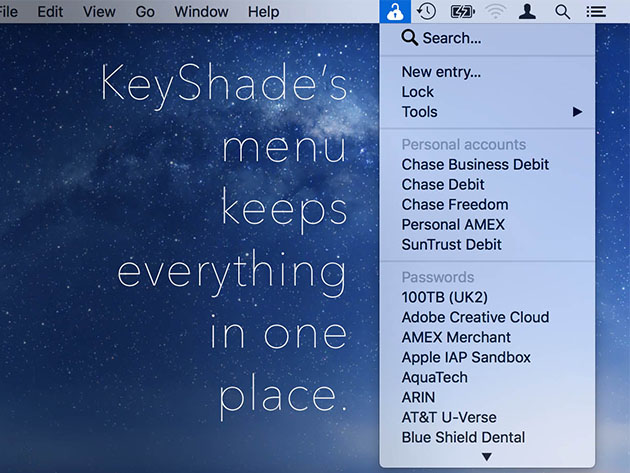
Task: Open the Go menu in menu bar
Action: coord(145,12)
